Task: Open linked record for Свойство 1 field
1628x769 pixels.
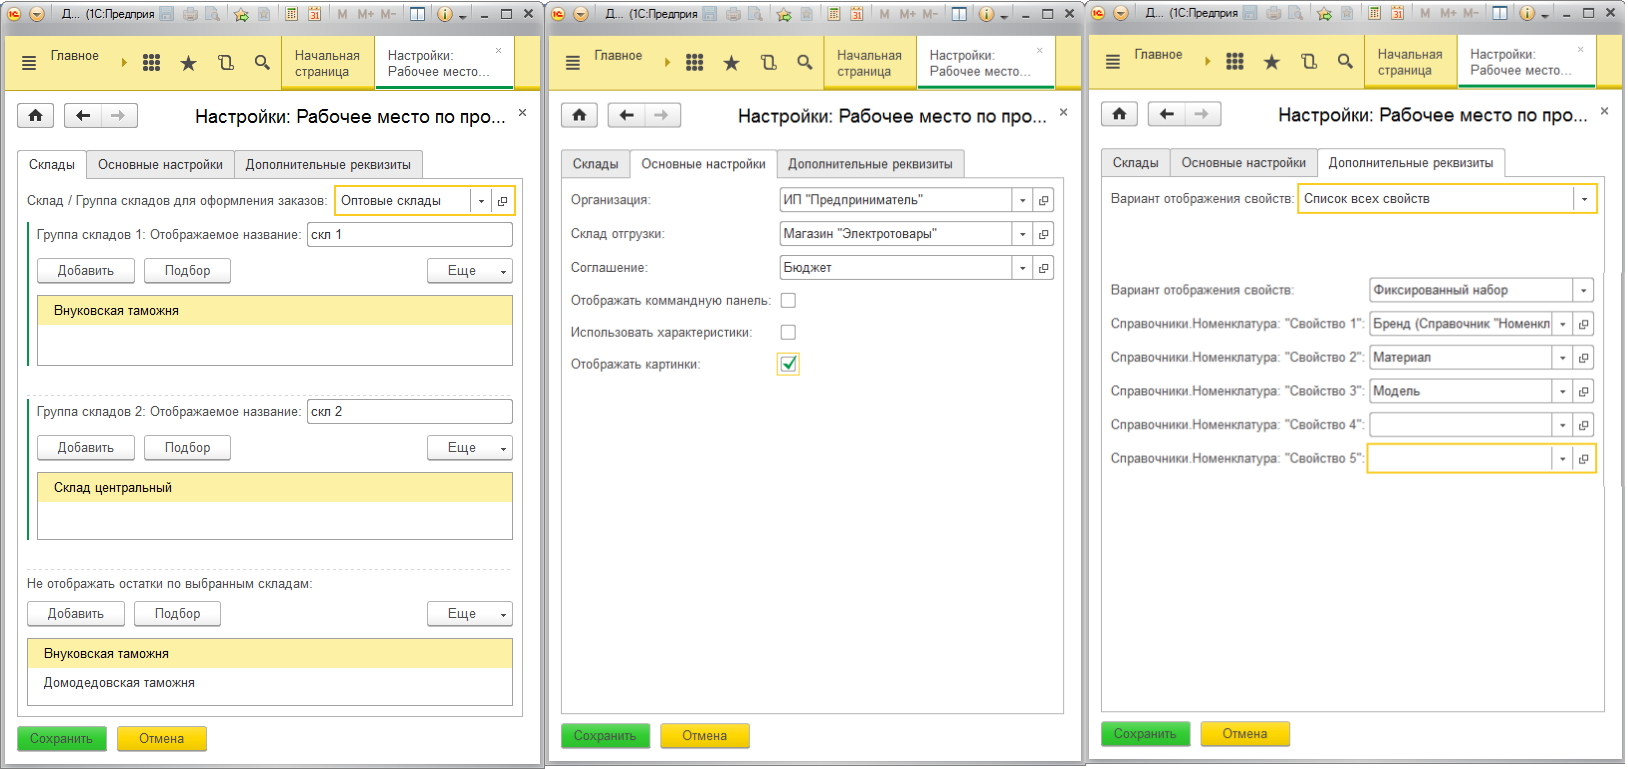Action: (1584, 324)
